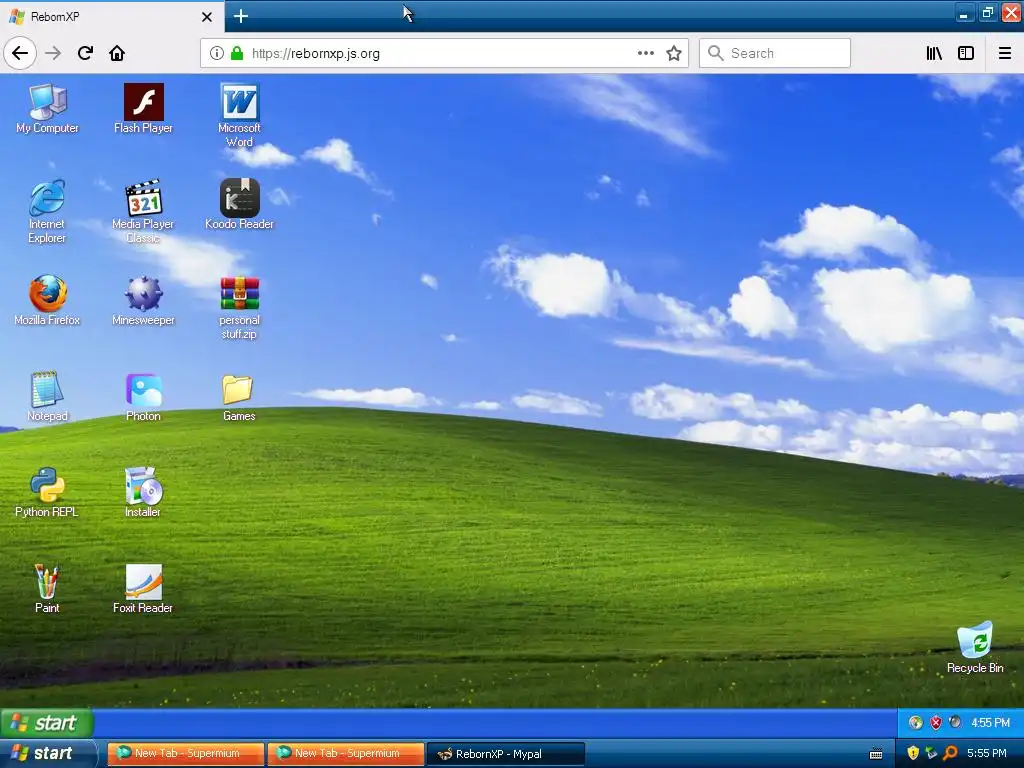Image resolution: width=1024 pixels, height=768 pixels.
Task: Go back with the browser back arrow
Action: [20, 53]
